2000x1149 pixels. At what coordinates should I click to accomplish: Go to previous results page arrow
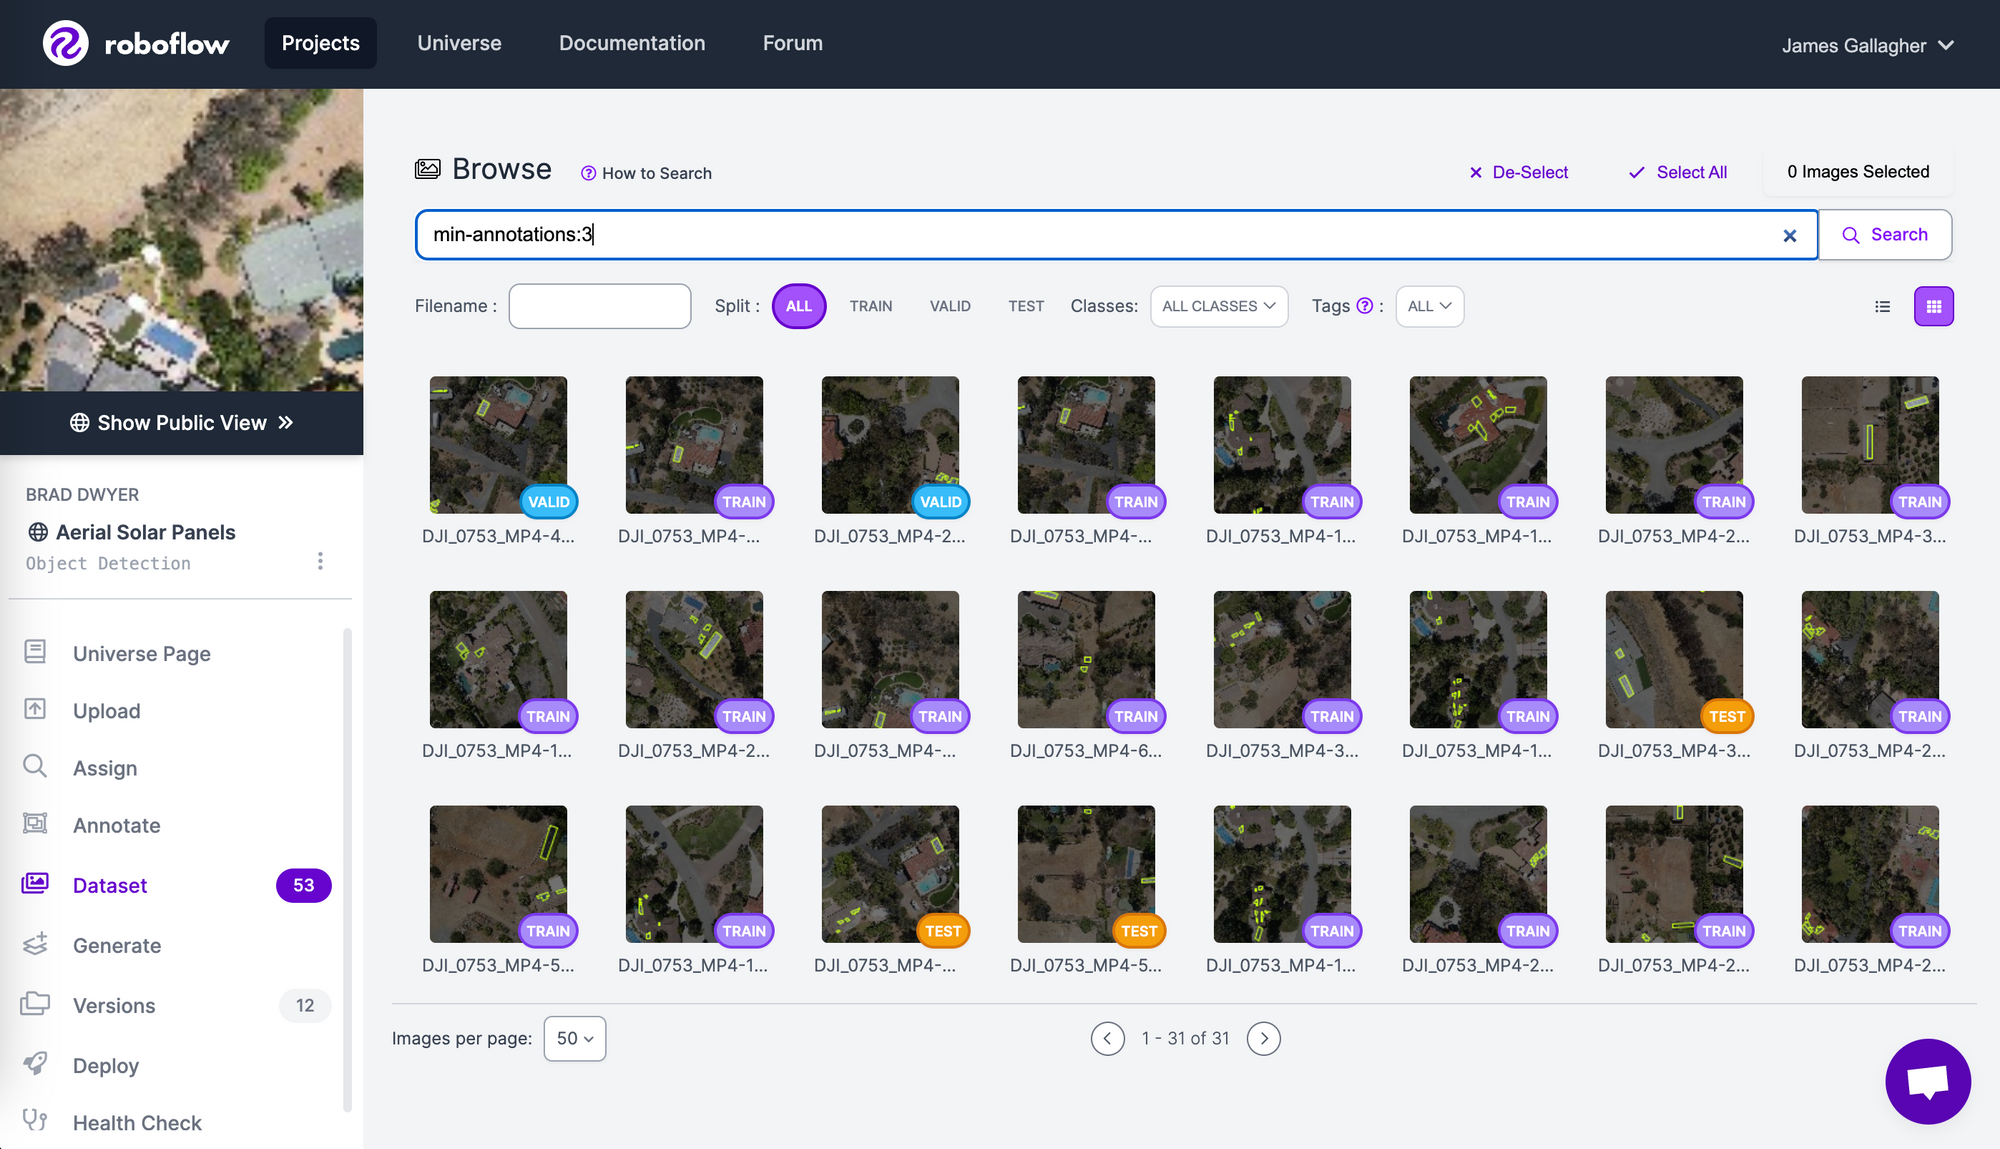click(x=1107, y=1038)
